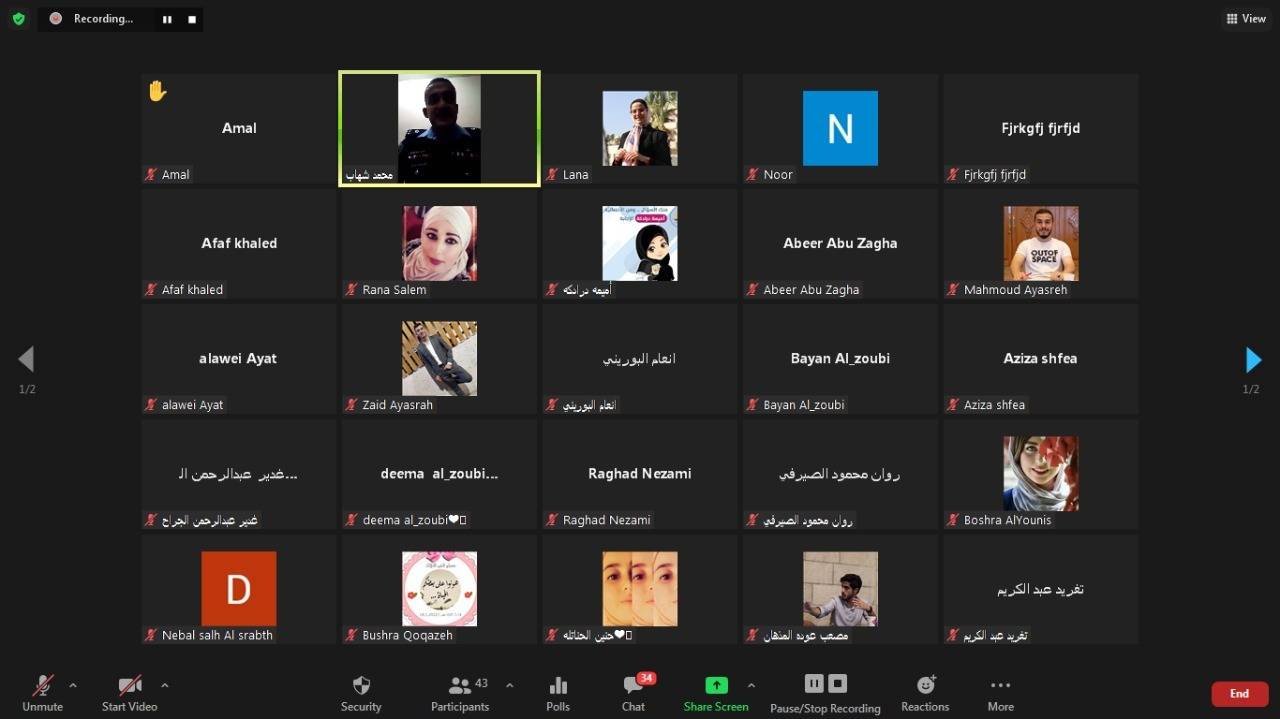
Task: Open the More options menu
Action: (x=1000, y=693)
